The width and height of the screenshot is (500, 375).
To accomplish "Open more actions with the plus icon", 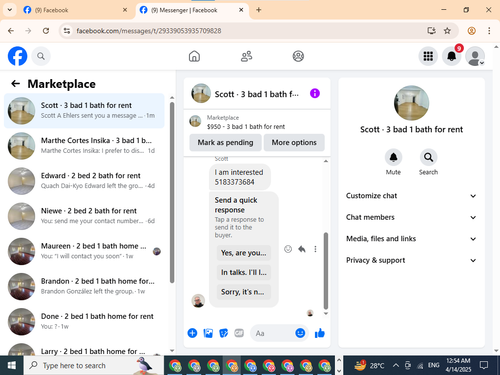I will pos(192,333).
